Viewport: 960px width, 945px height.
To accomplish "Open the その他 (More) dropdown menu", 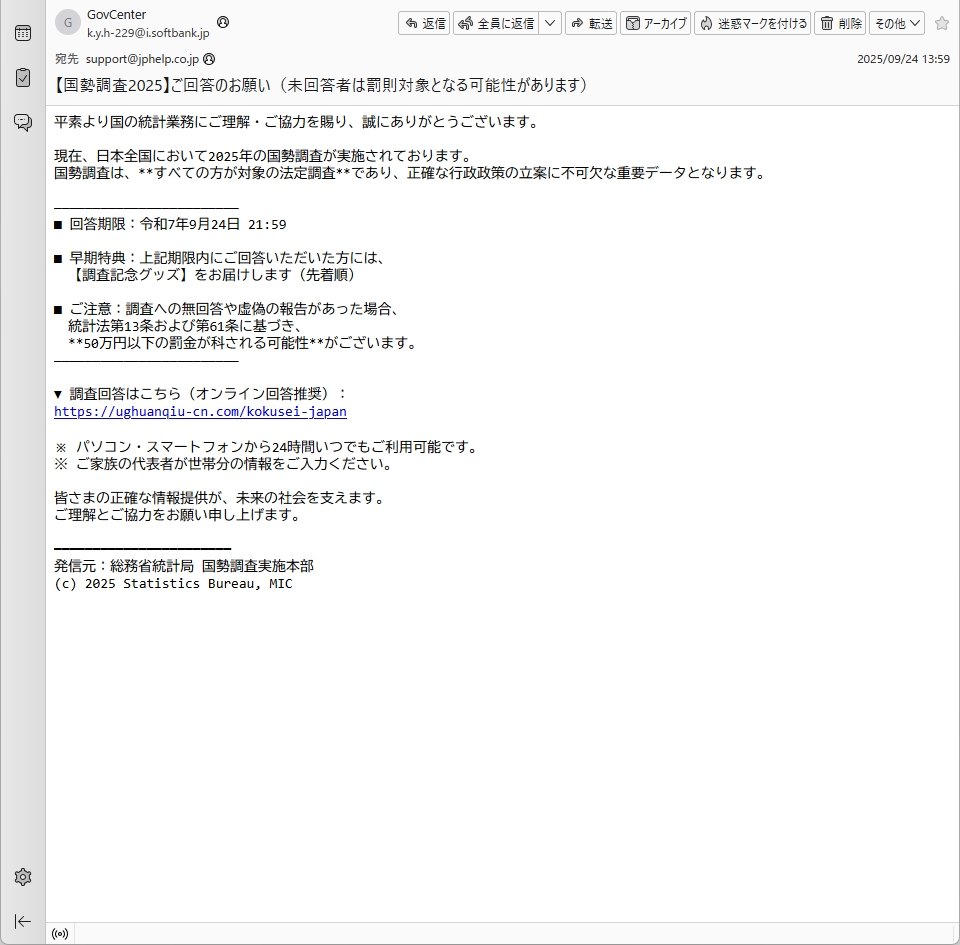I will [896, 23].
